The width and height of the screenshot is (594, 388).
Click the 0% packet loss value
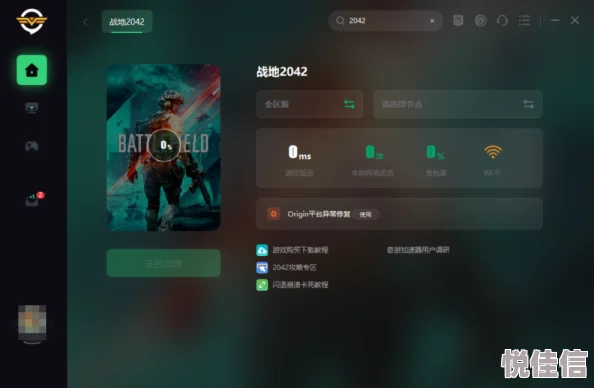click(435, 152)
